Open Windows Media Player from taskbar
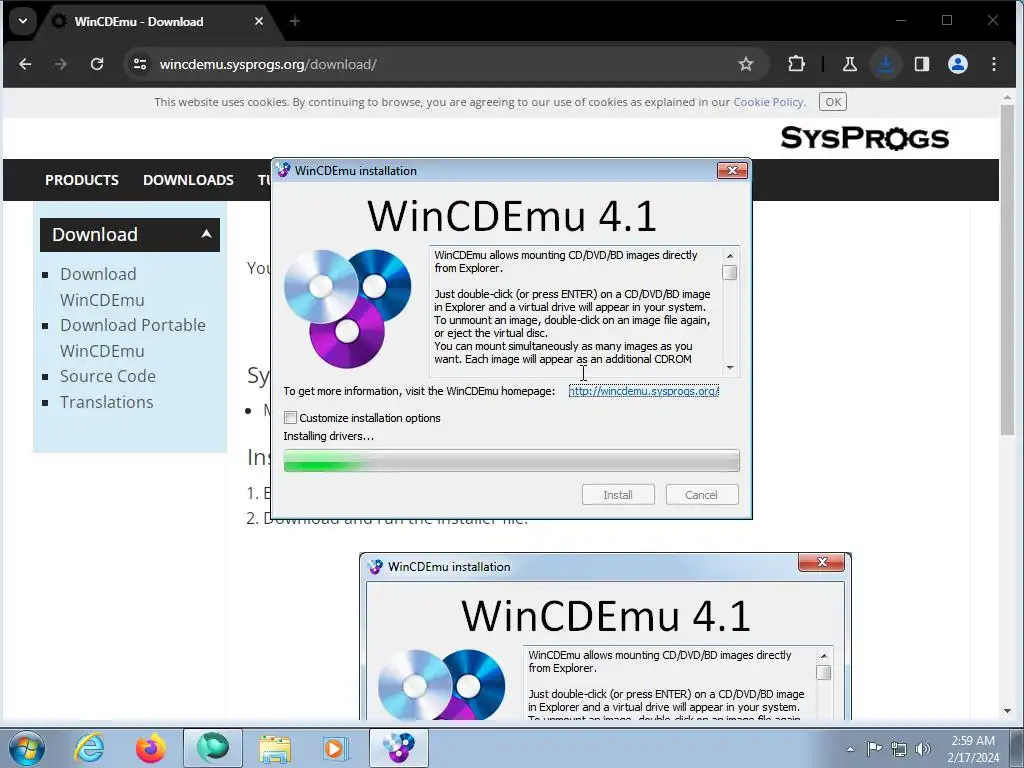1024x768 pixels. 336,748
